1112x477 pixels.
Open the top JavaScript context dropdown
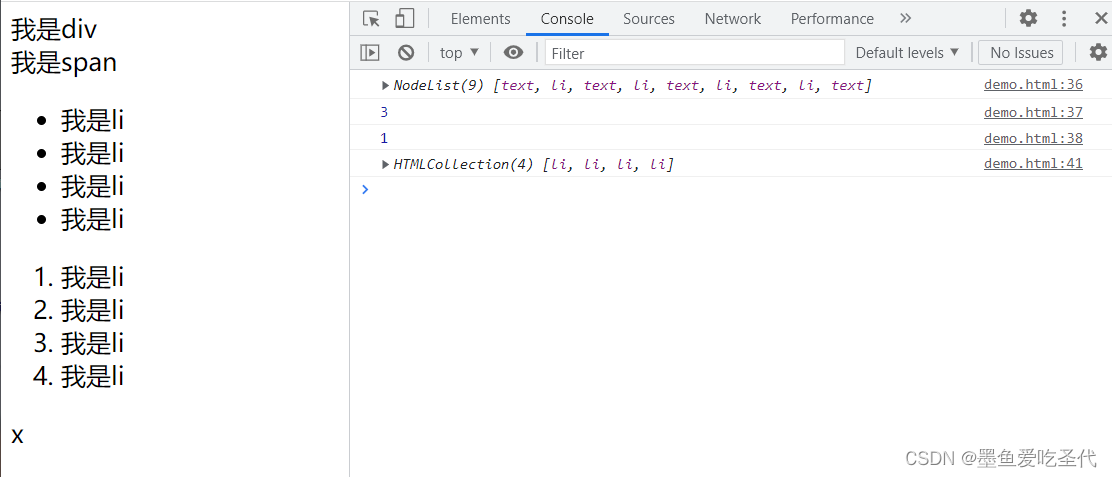pyautogui.click(x=460, y=52)
